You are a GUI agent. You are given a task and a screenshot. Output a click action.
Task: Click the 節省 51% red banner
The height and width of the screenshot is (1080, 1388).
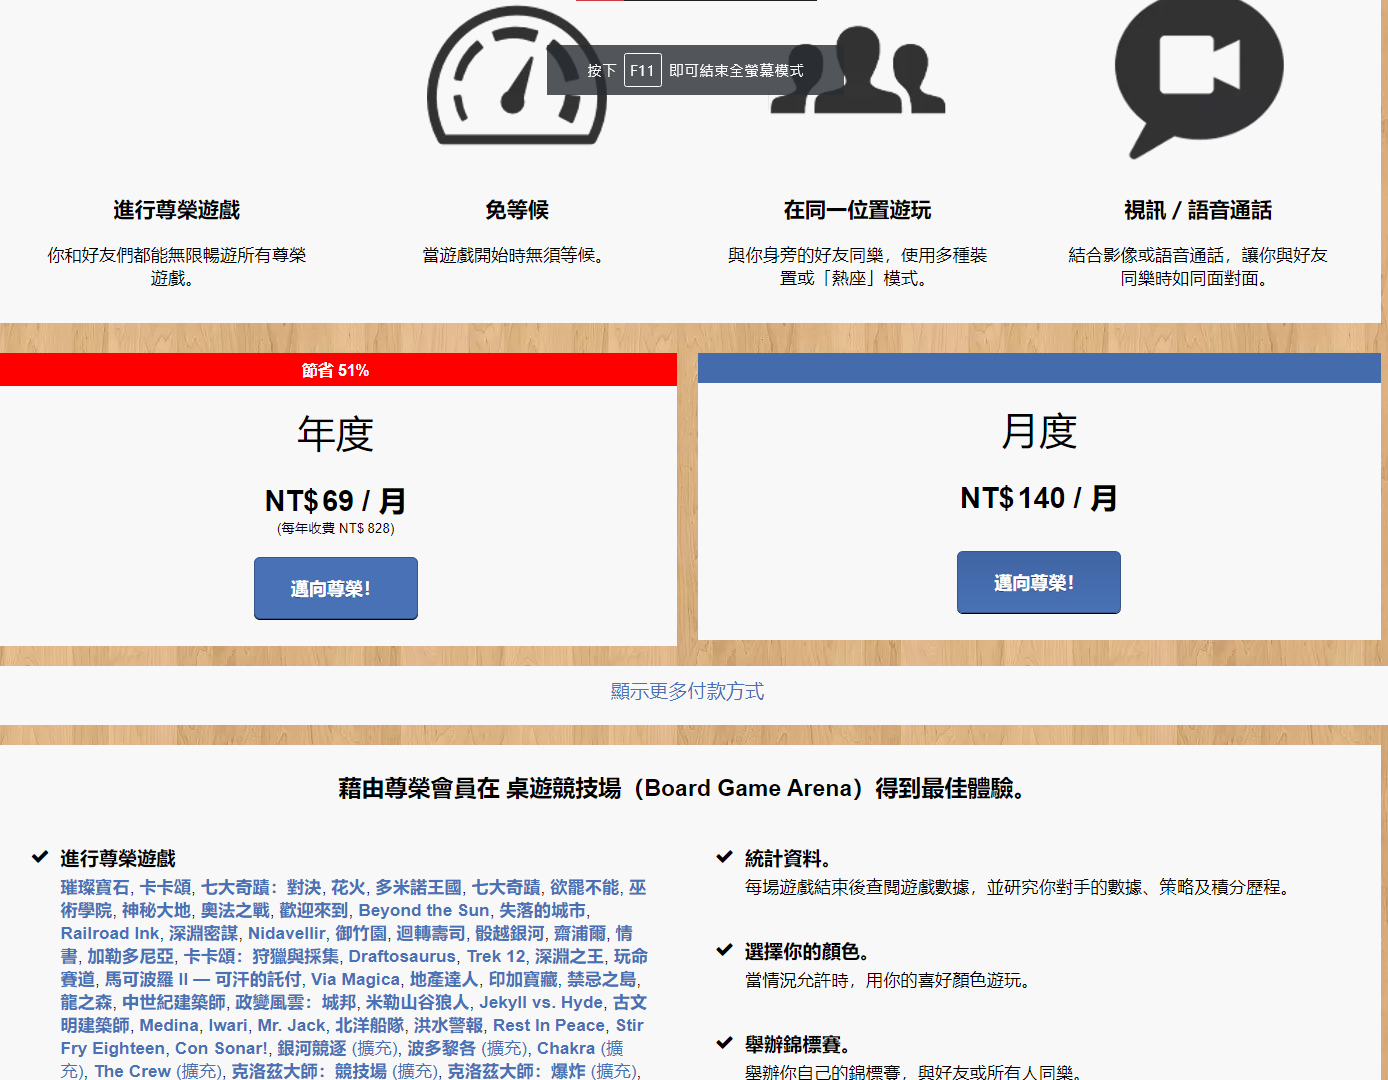[x=338, y=370]
